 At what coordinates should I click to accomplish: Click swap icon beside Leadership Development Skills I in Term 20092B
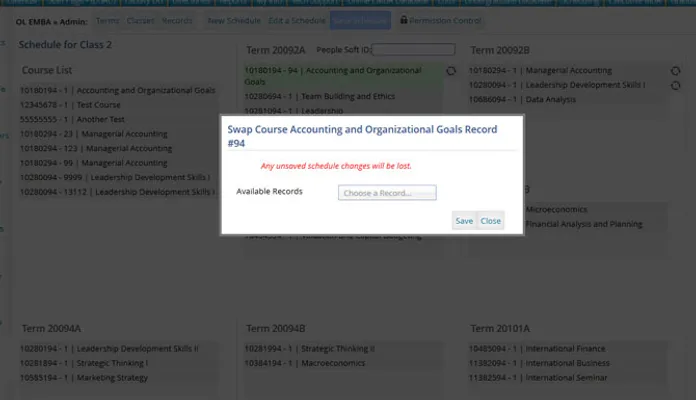(x=676, y=86)
